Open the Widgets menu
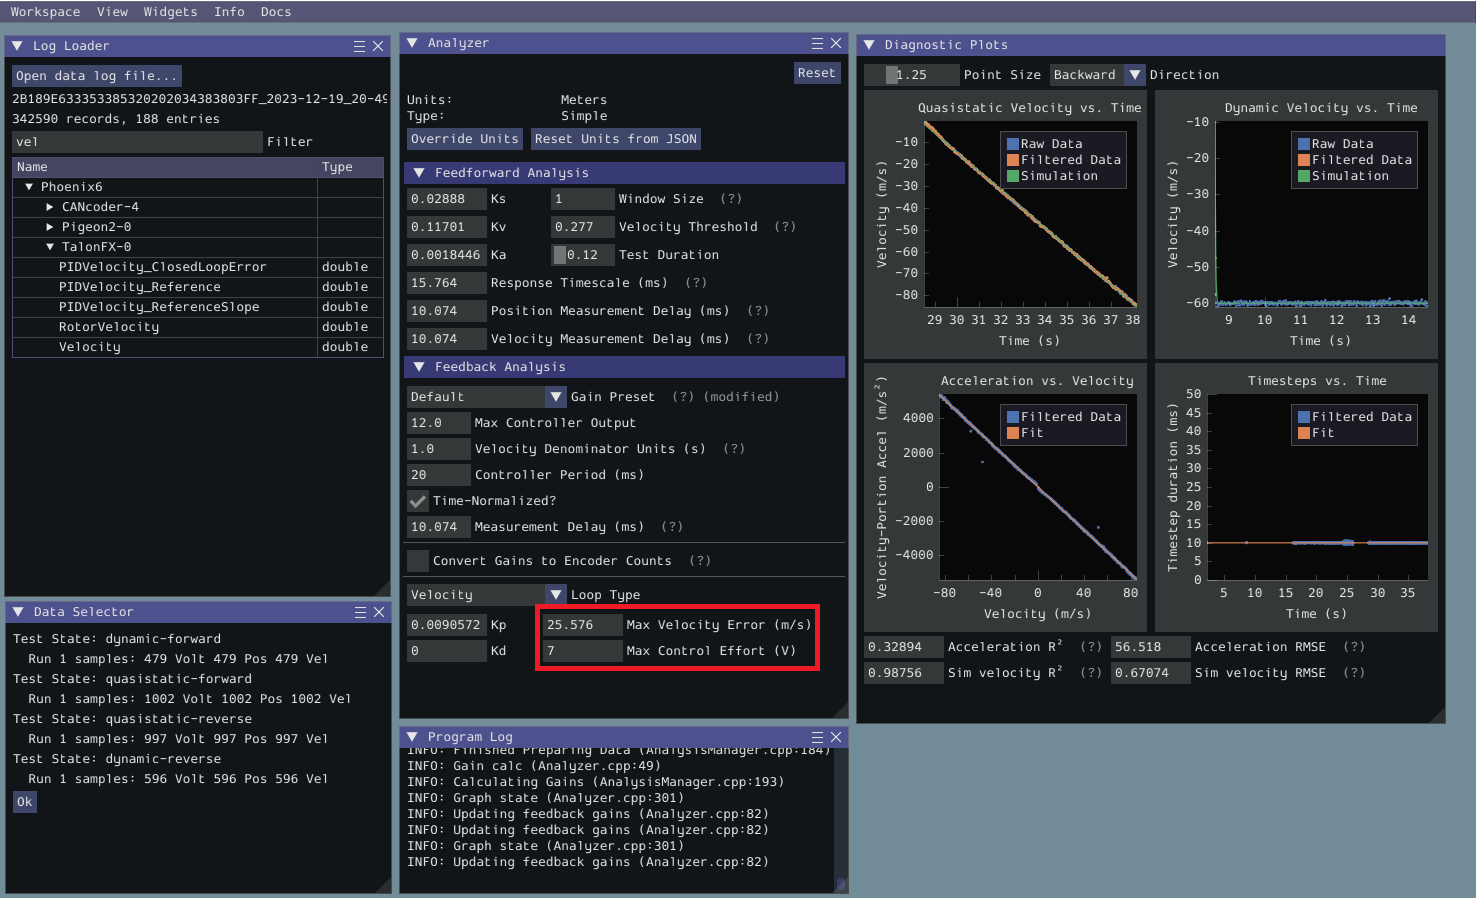The height and width of the screenshot is (898, 1476). coord(170,12)
